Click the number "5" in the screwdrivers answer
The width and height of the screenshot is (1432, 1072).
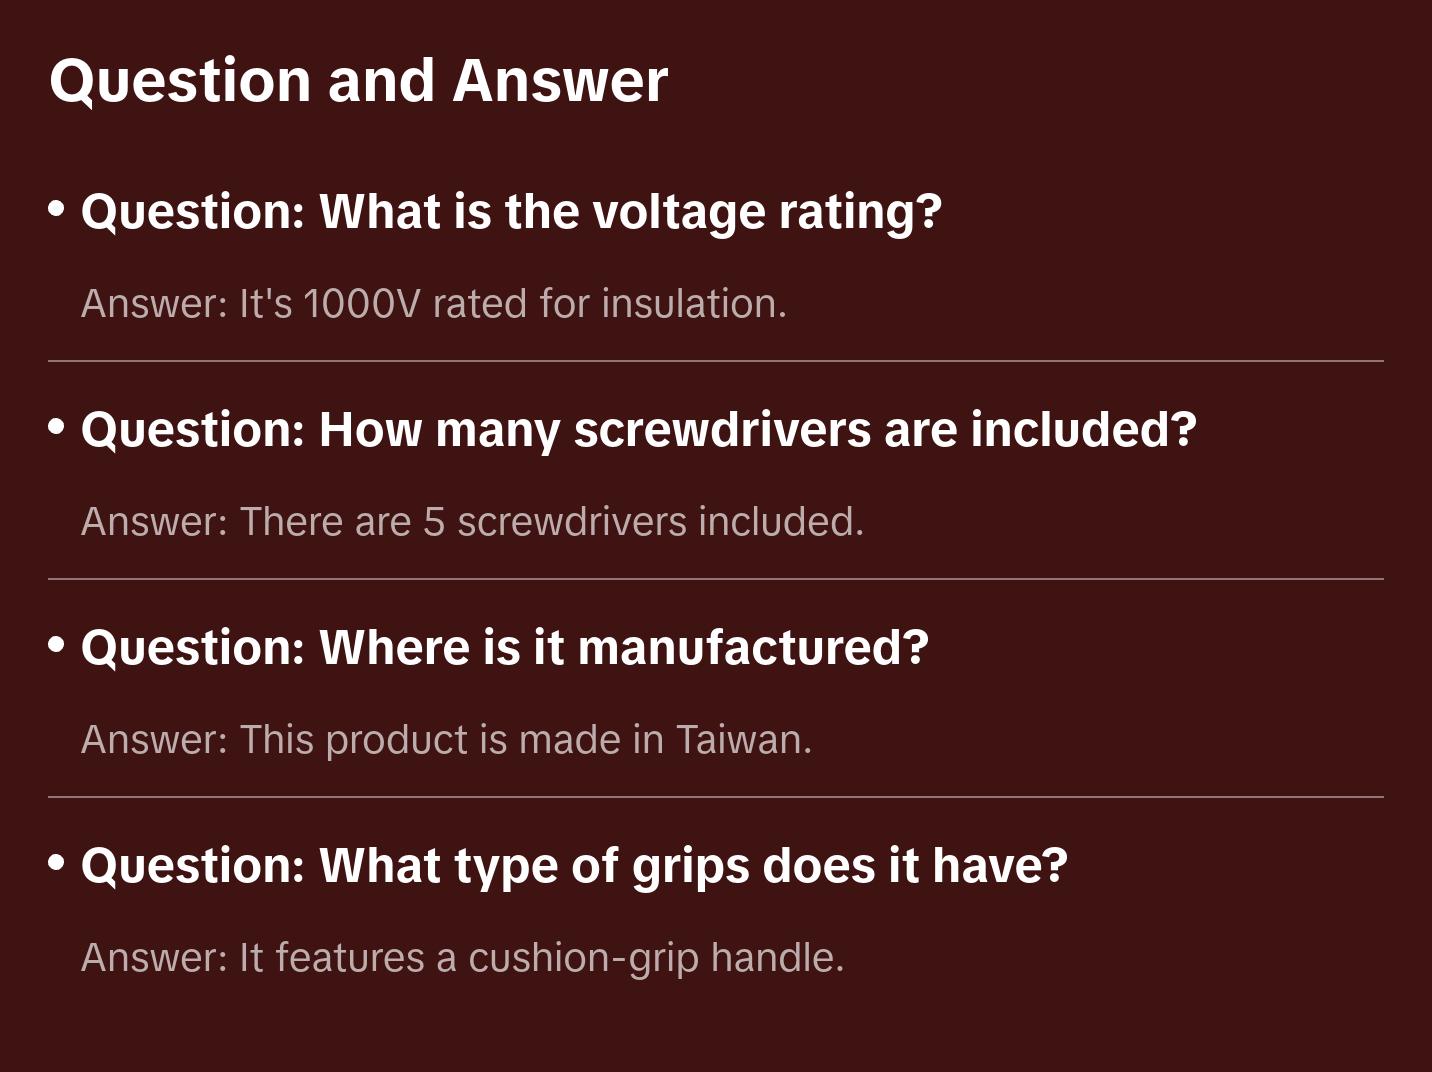[x=433, y=522]
